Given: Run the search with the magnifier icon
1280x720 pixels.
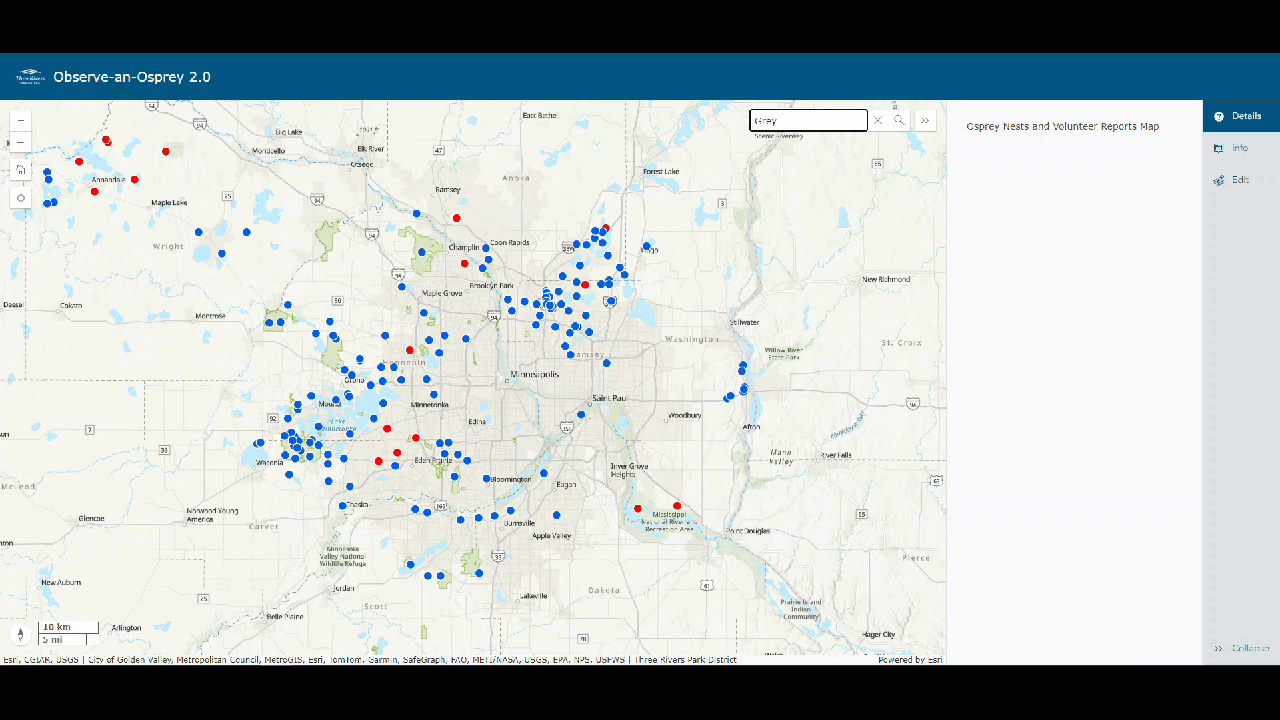Looking at the screenshot, I should (x=899, y=120).
